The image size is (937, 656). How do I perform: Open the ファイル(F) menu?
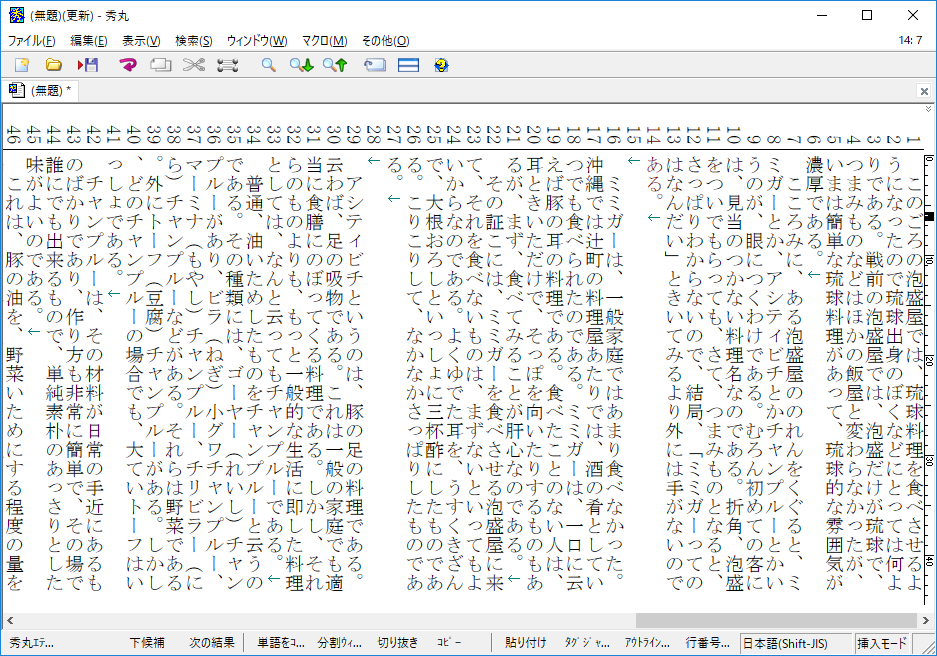pyautogui.click(x=31, y=41)
